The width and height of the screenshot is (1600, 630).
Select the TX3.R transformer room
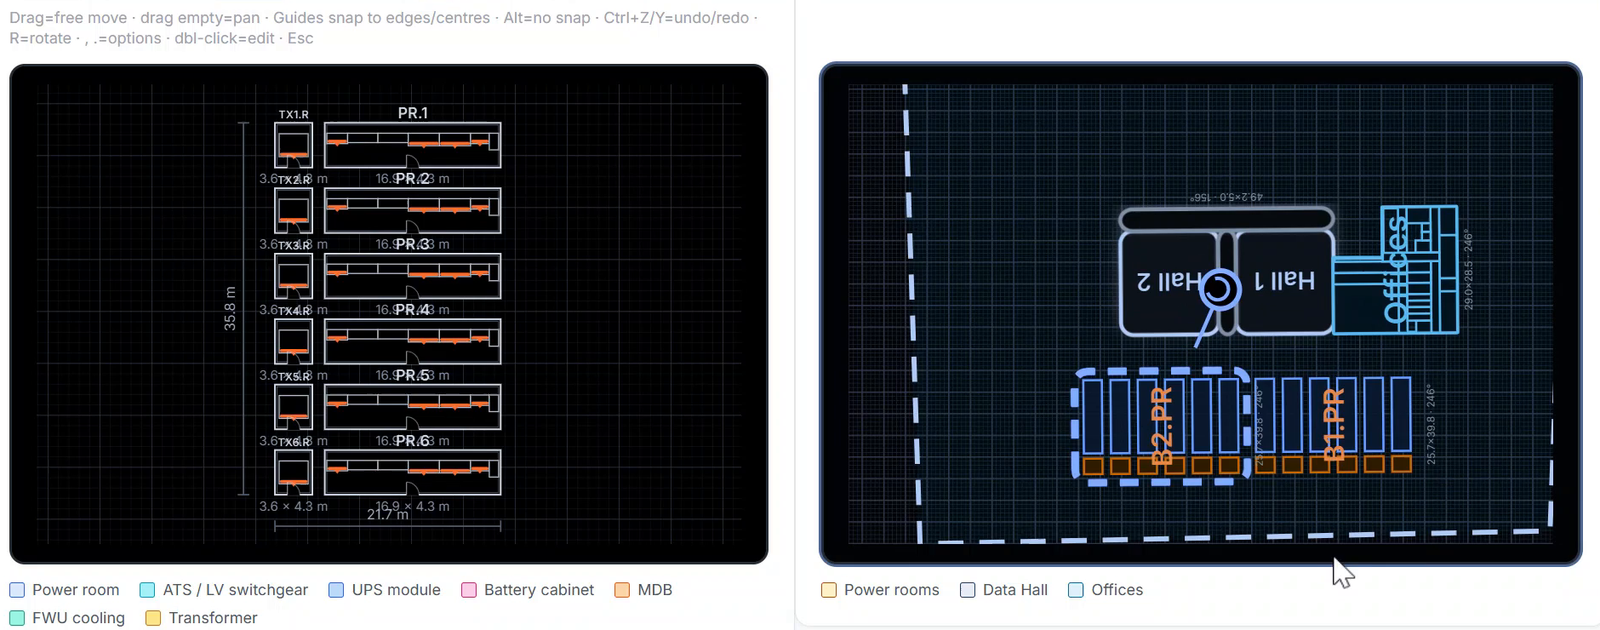coord(293,276)
